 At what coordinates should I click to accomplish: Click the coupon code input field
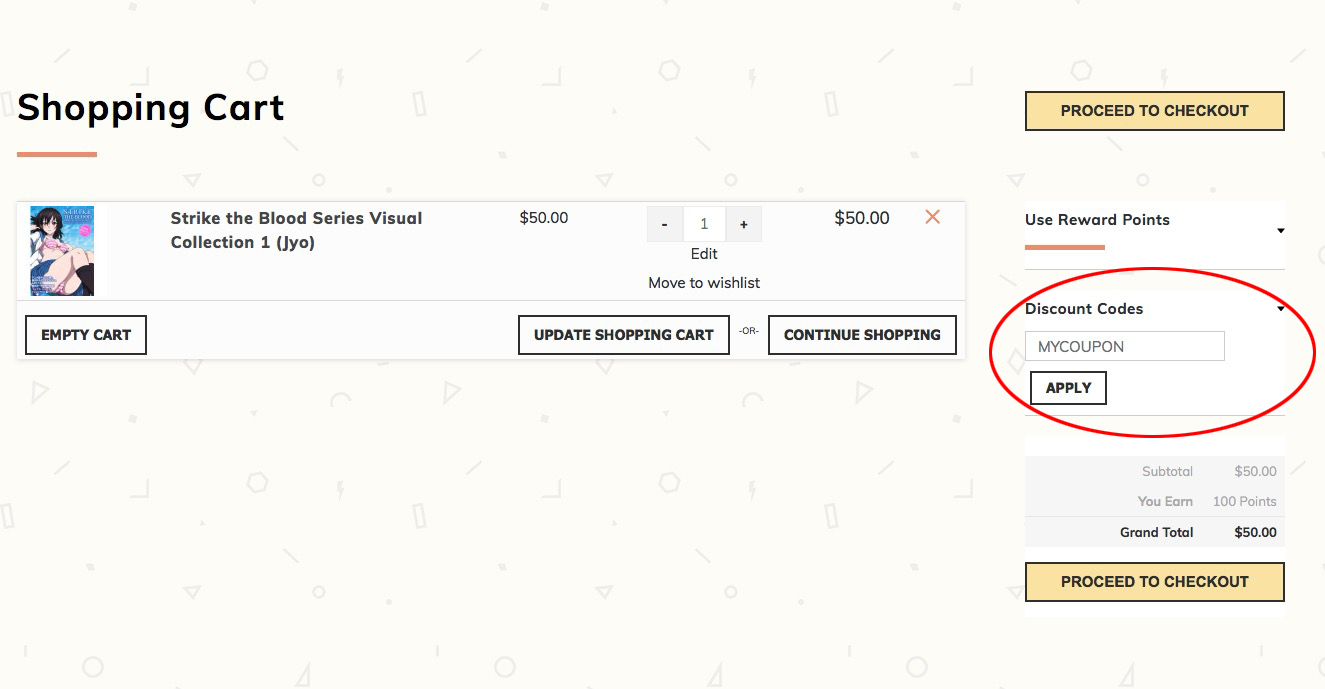(x=1124, y=347)
